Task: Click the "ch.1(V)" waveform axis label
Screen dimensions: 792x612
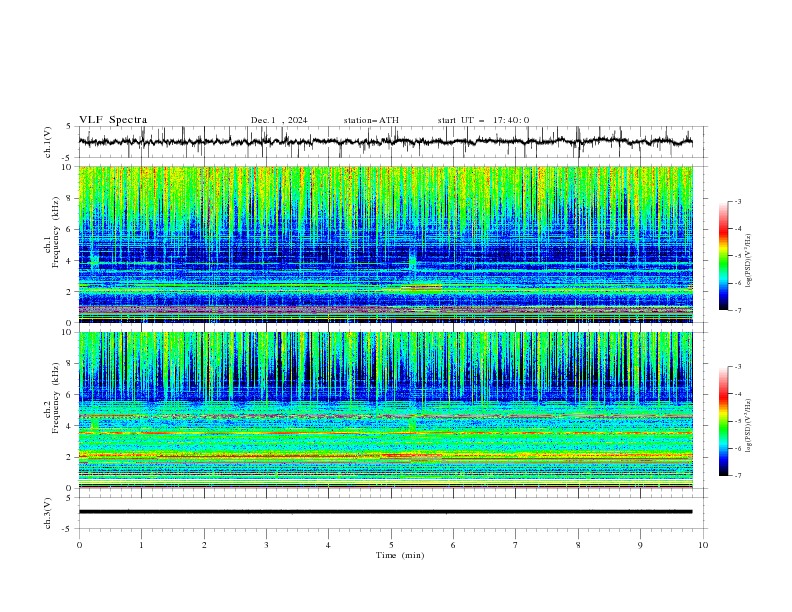Action: 48,142
